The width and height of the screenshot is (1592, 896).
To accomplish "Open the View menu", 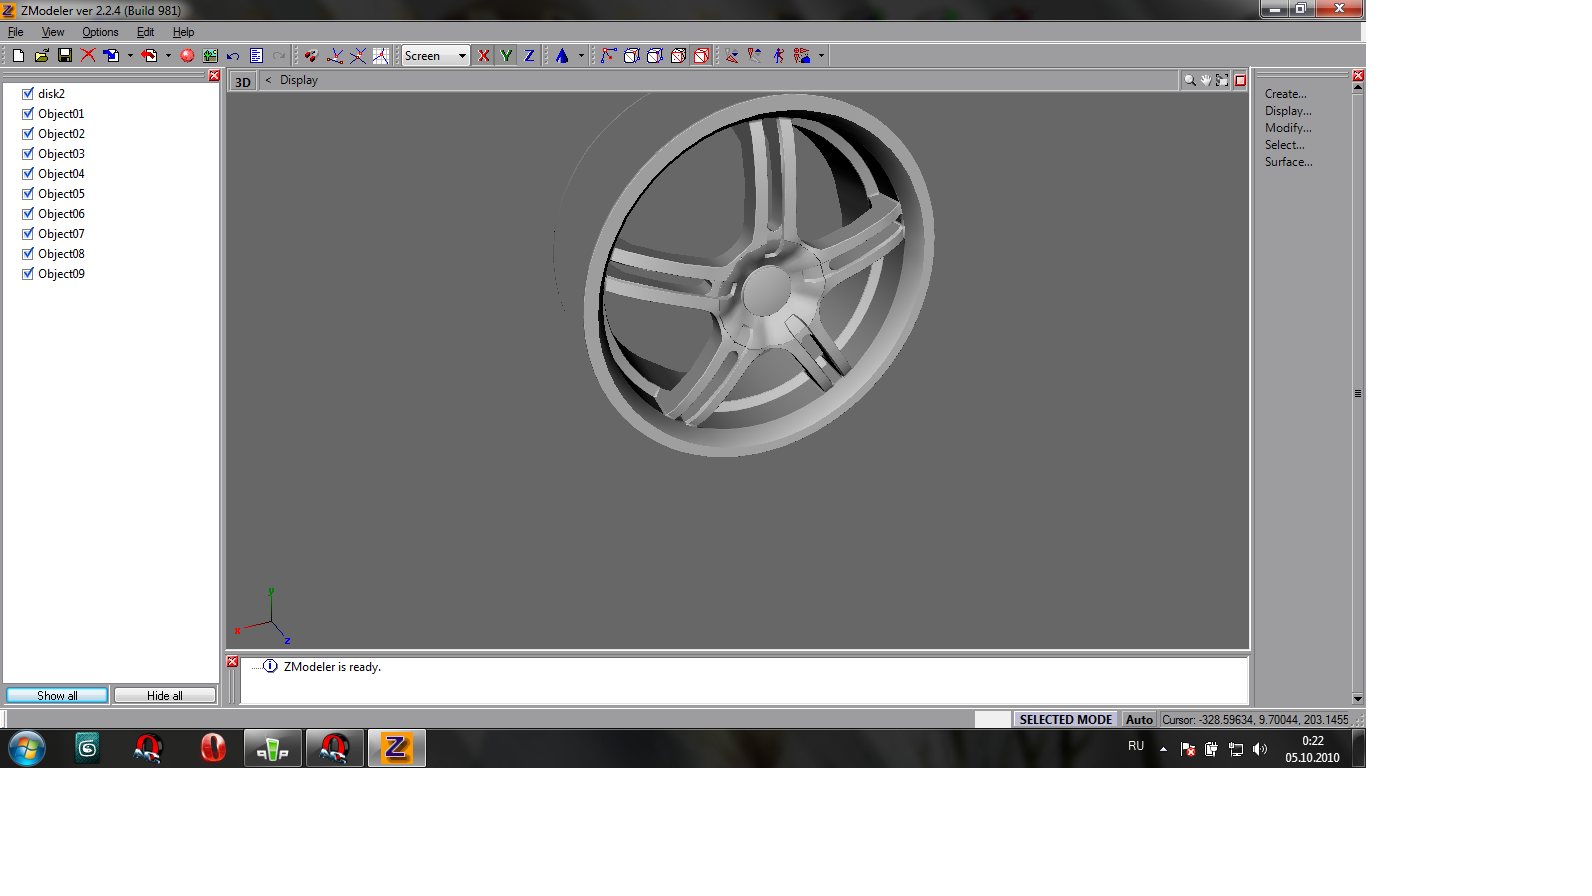I will pos(53,32).
